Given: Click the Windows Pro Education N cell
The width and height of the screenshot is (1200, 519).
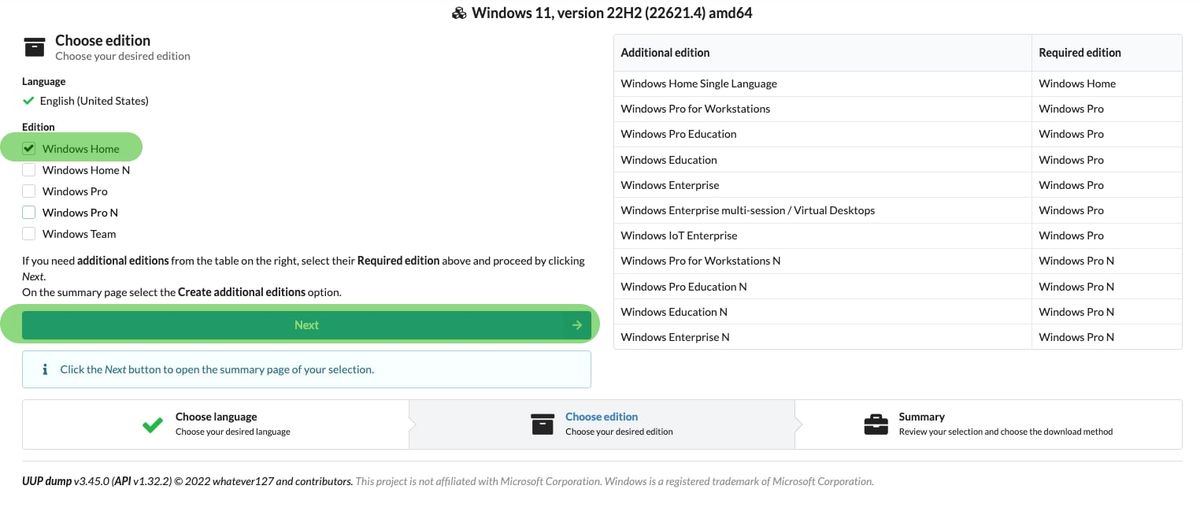Looking at the screenshot, I should point(822,287).
